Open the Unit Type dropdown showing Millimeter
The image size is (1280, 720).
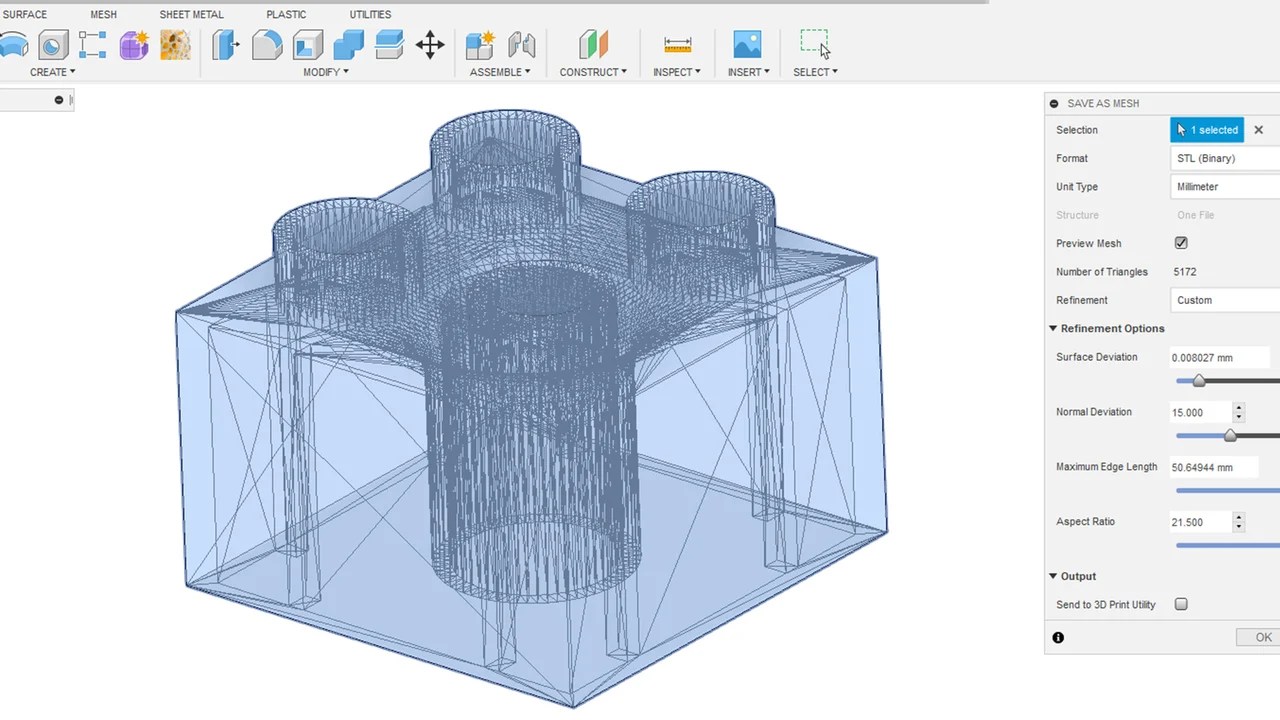pyautogui.click(x=1226, y=187)
